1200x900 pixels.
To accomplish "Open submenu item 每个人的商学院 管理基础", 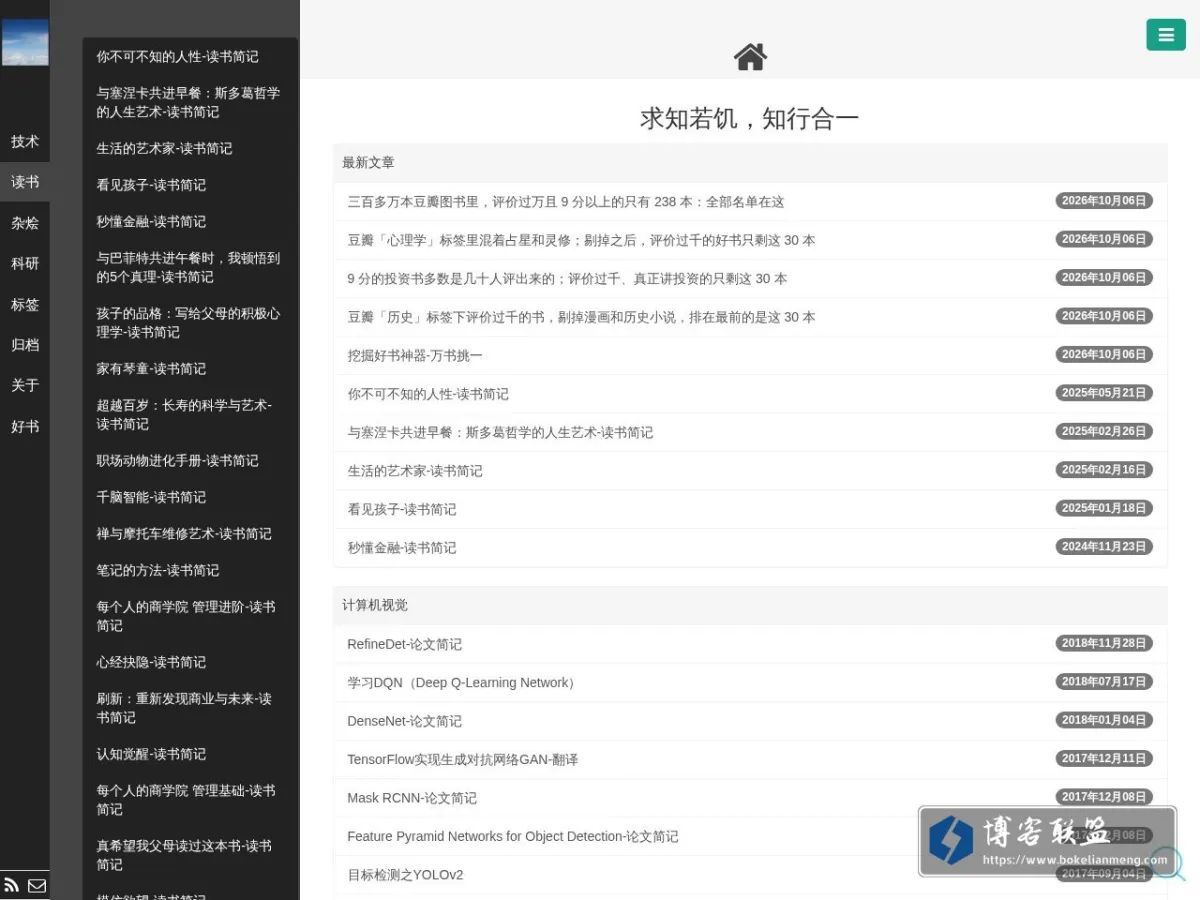I will (190, 800).
